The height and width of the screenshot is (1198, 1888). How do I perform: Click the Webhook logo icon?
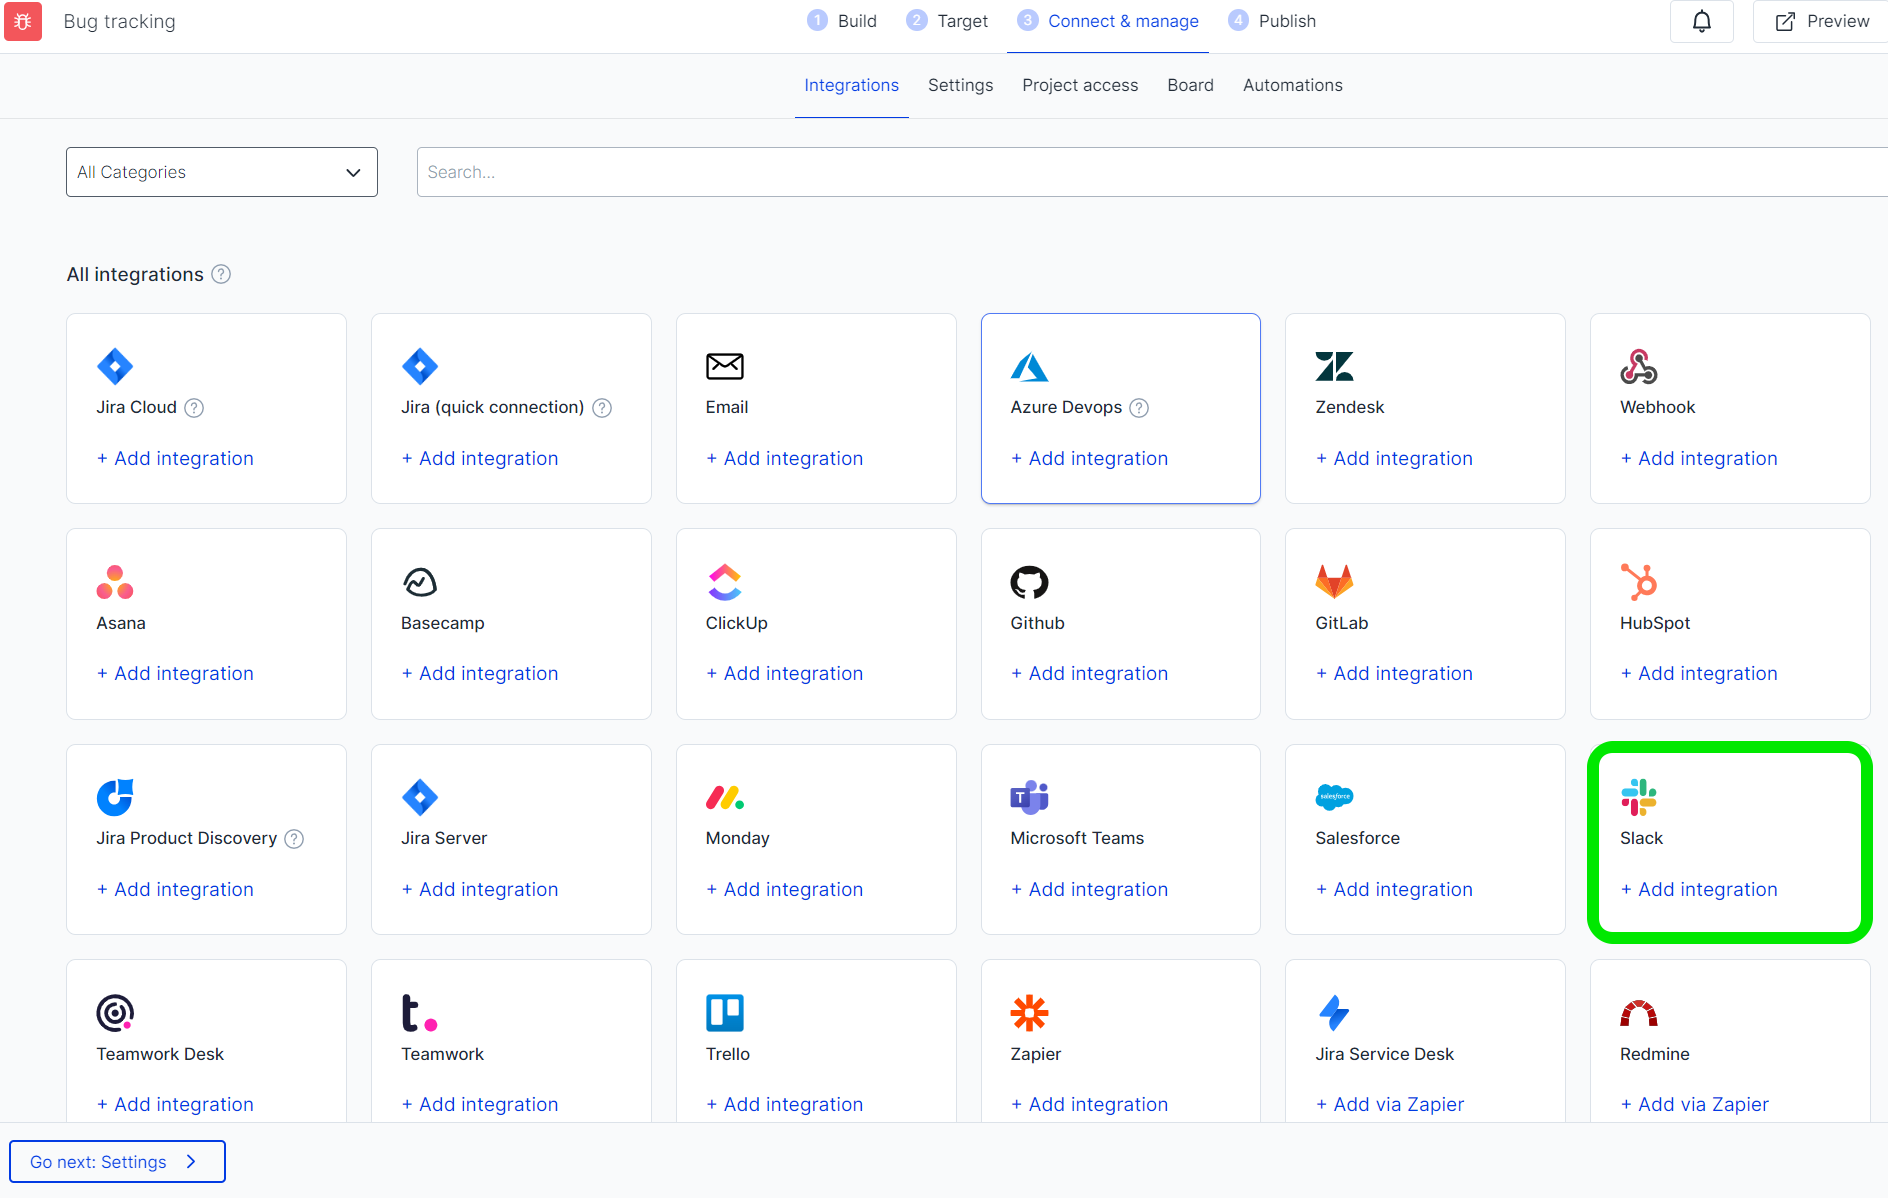pos(1639,366)
